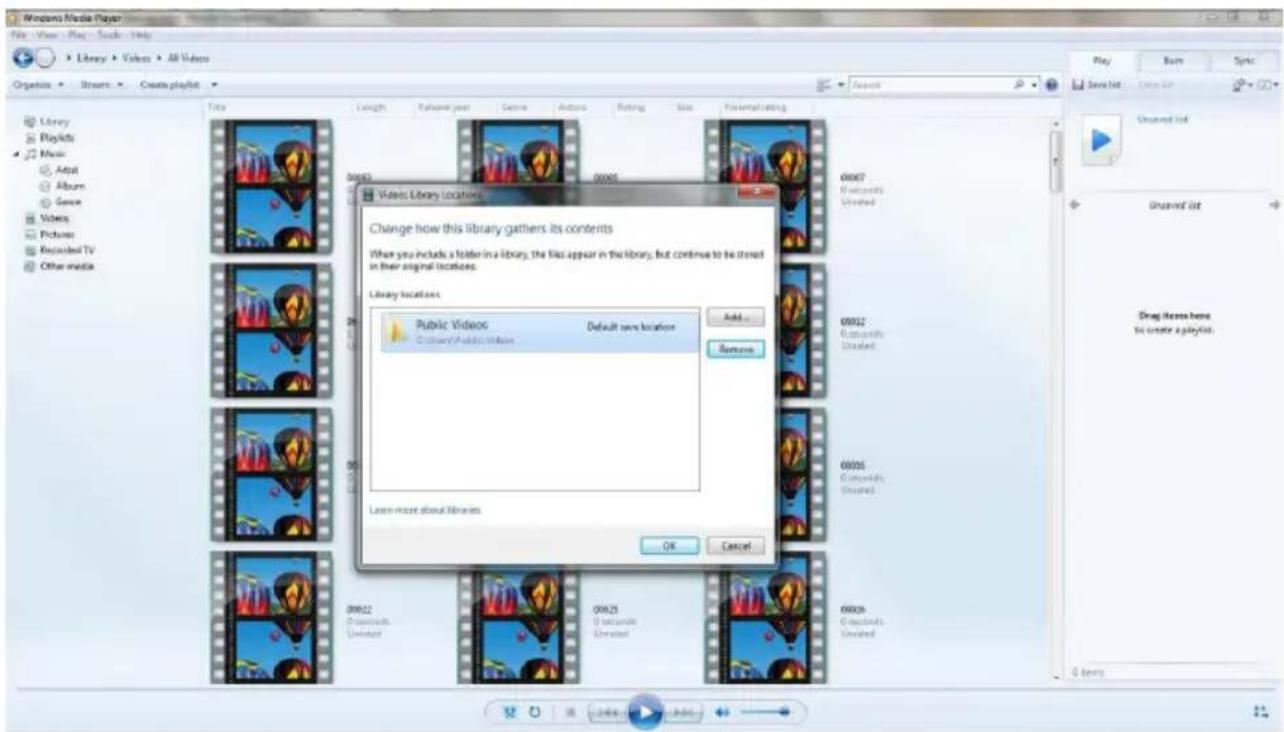Click Cancel in the library dialog
The image size is (1284, 732).
[736, 546]
